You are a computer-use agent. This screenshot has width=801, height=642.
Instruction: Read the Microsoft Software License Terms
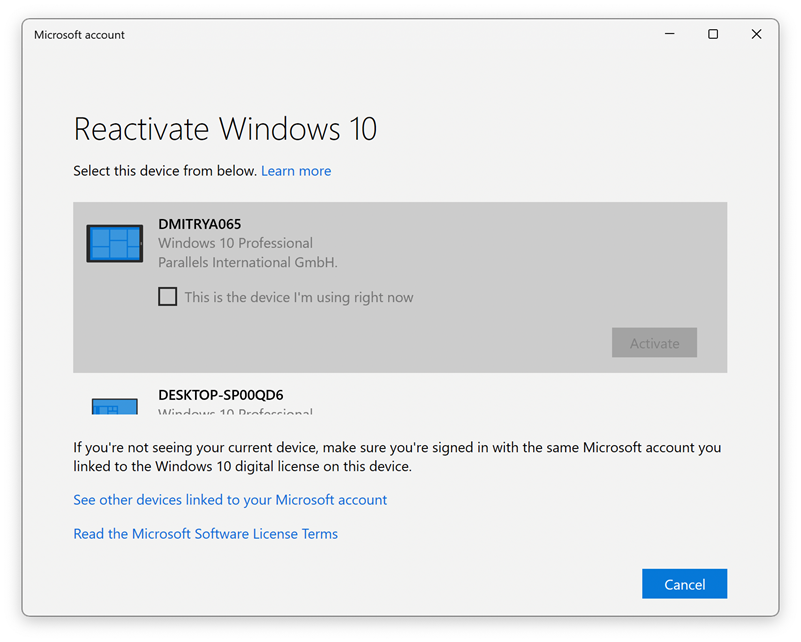205,534
